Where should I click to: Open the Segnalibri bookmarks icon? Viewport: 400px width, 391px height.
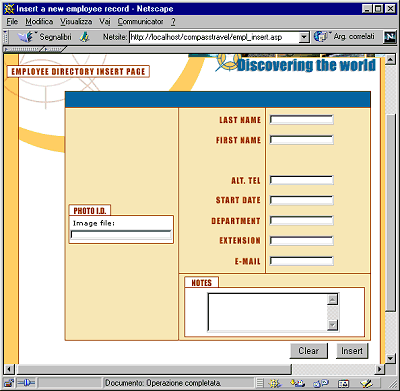(x=25, y=37)
